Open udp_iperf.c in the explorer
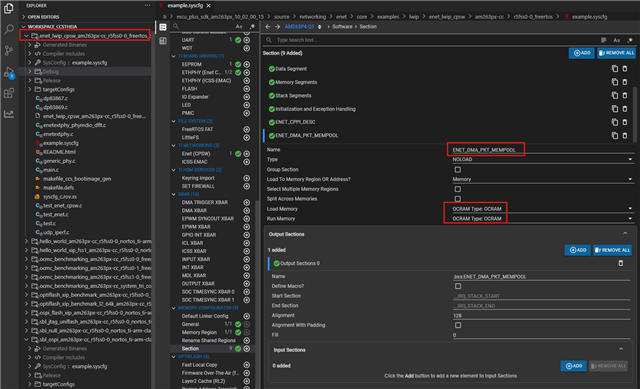Viewport: 640px width, 389px height. point(56,232)
